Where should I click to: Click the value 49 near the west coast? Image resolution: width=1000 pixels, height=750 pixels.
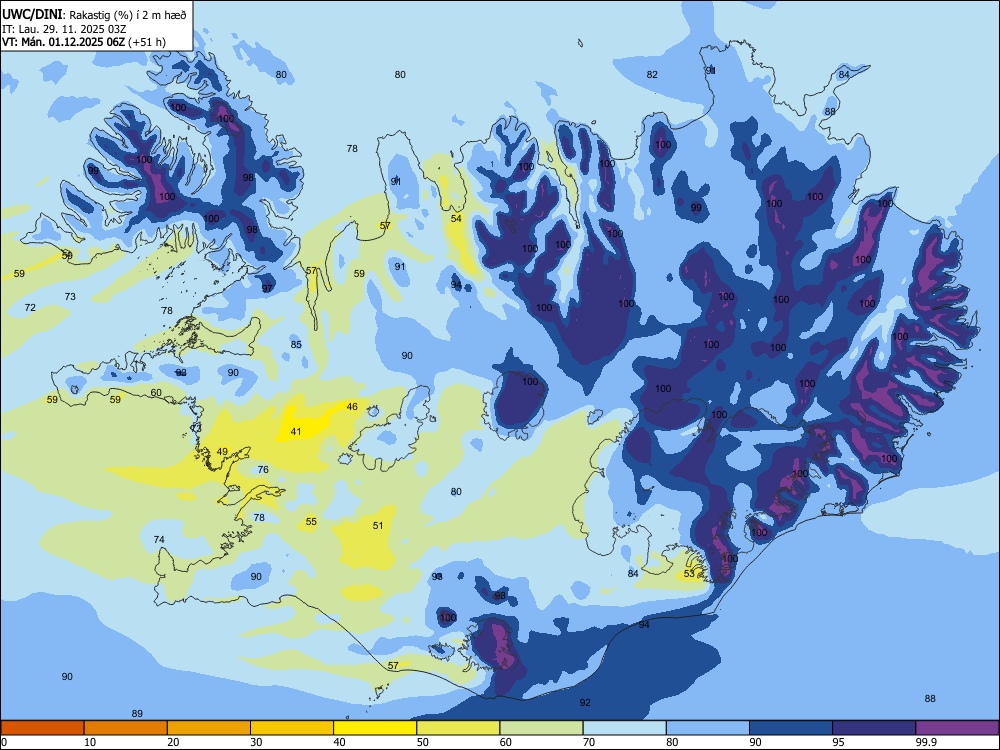point(222,452)
